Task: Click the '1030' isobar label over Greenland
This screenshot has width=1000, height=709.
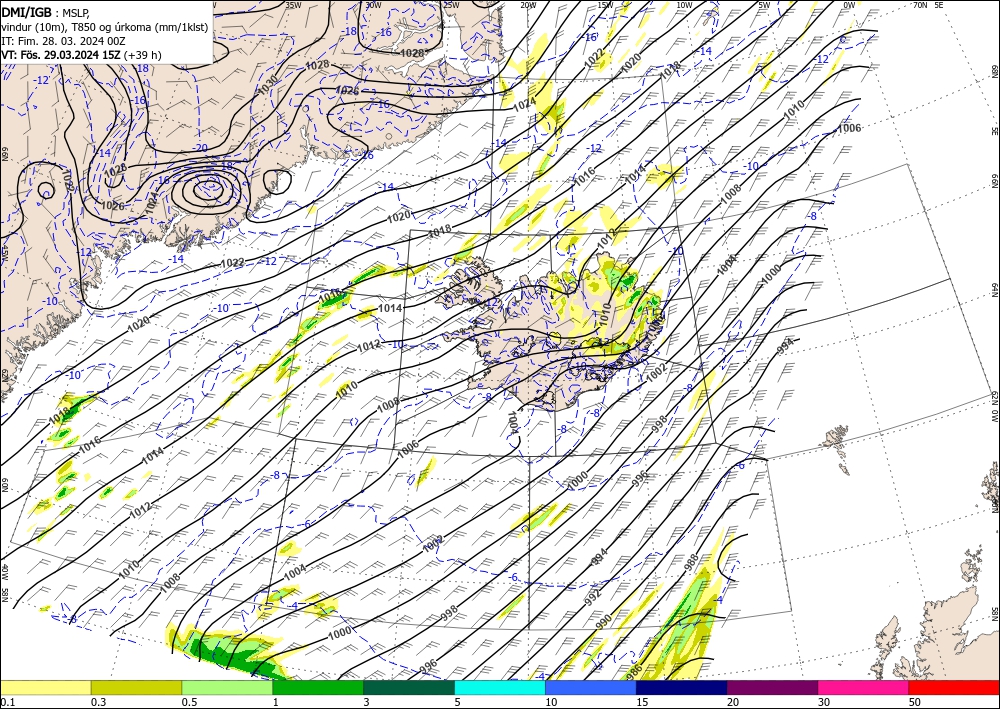Action: coord(268,86)
